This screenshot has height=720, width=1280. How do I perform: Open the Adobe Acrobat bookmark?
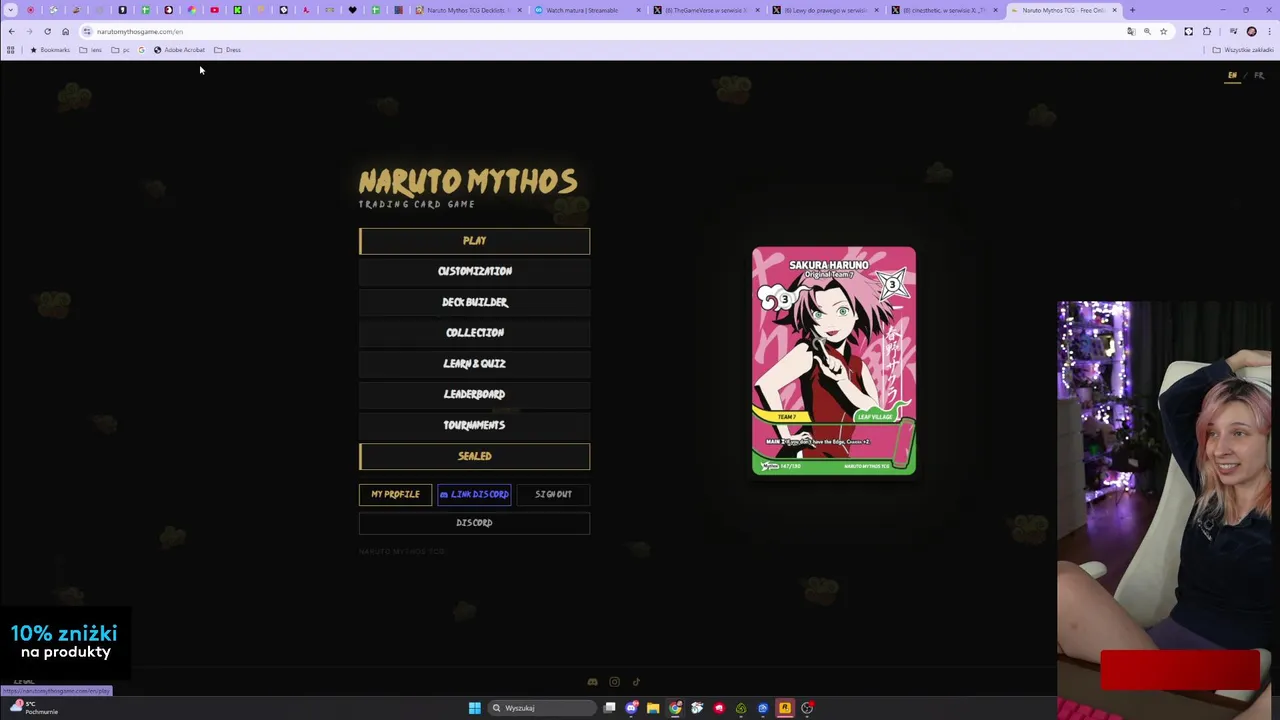[179, 50]
